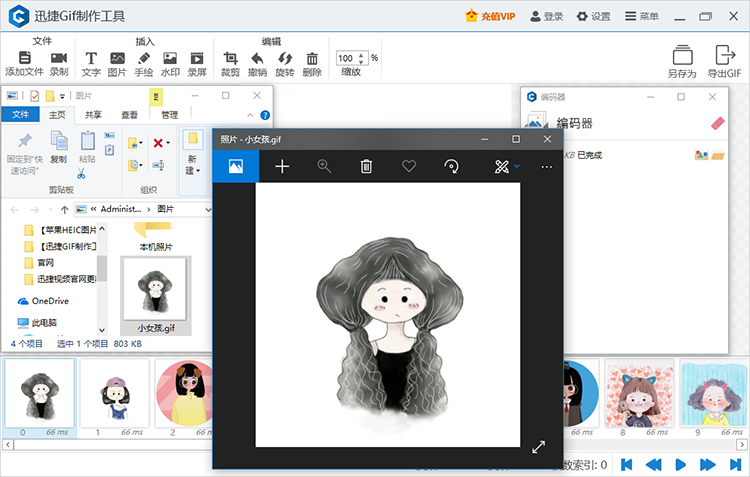This screenshot has width=750, height=477.
Task: Favorite the photo with heart icon
Action: [x=408, y=166]
